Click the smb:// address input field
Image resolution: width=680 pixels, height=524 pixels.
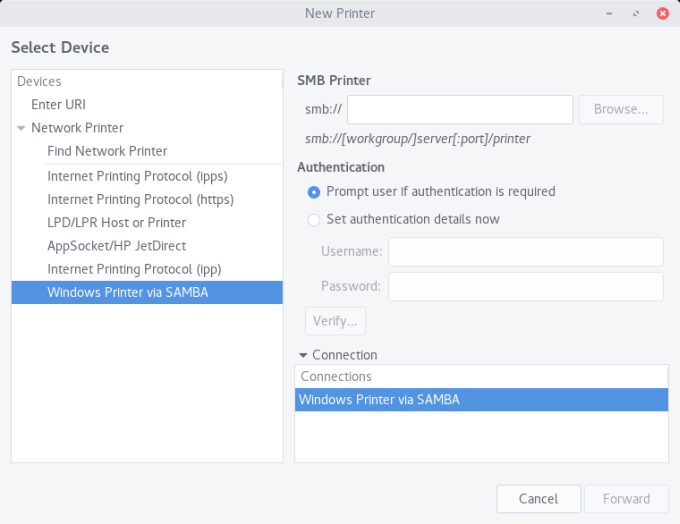[459, 109]
